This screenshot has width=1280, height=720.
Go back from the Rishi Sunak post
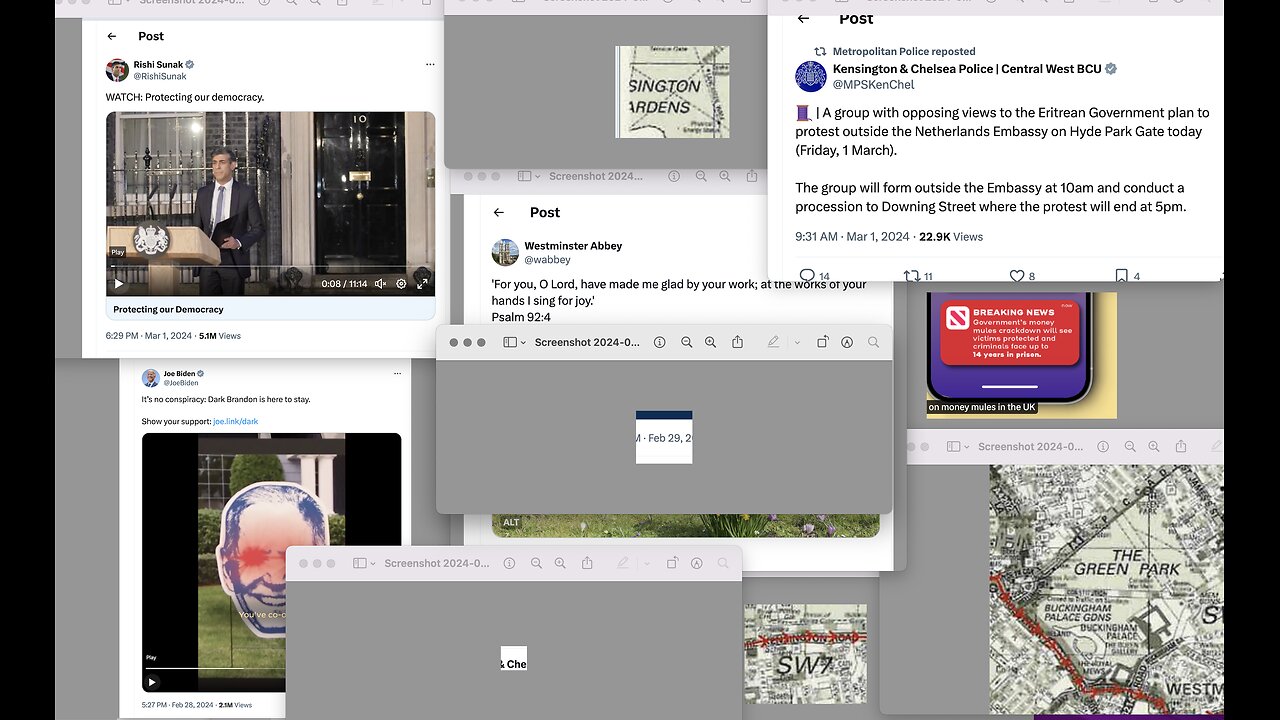click(112, 36)
